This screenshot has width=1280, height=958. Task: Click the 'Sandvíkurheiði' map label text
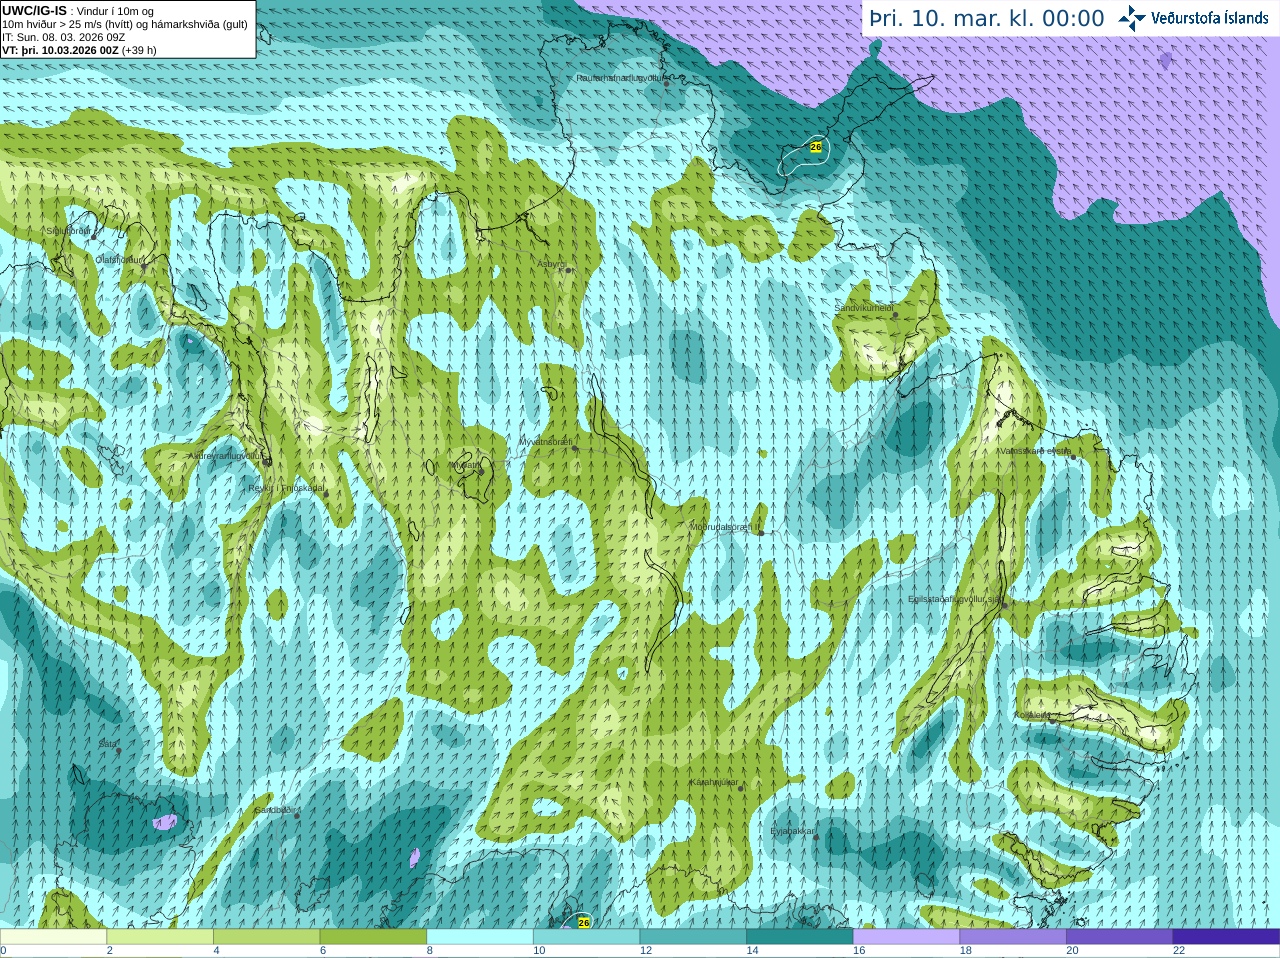coord(864,308)
